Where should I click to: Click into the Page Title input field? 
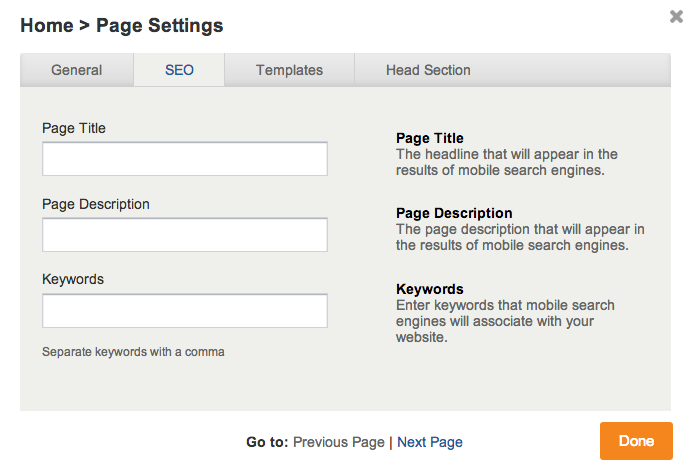point(185,159)
